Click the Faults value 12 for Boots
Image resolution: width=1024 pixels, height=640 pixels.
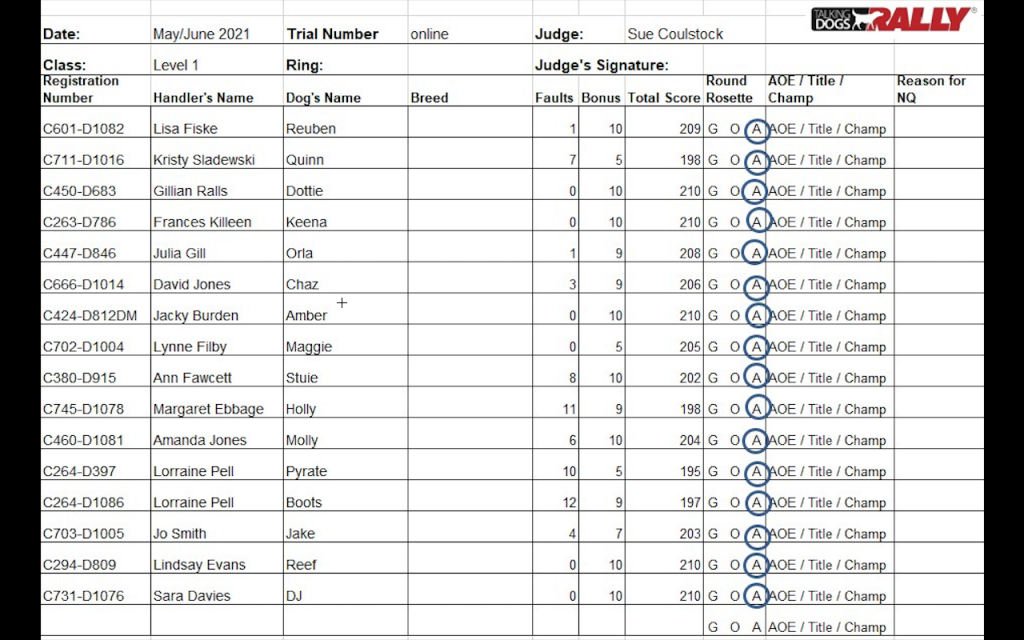[569, 503]
